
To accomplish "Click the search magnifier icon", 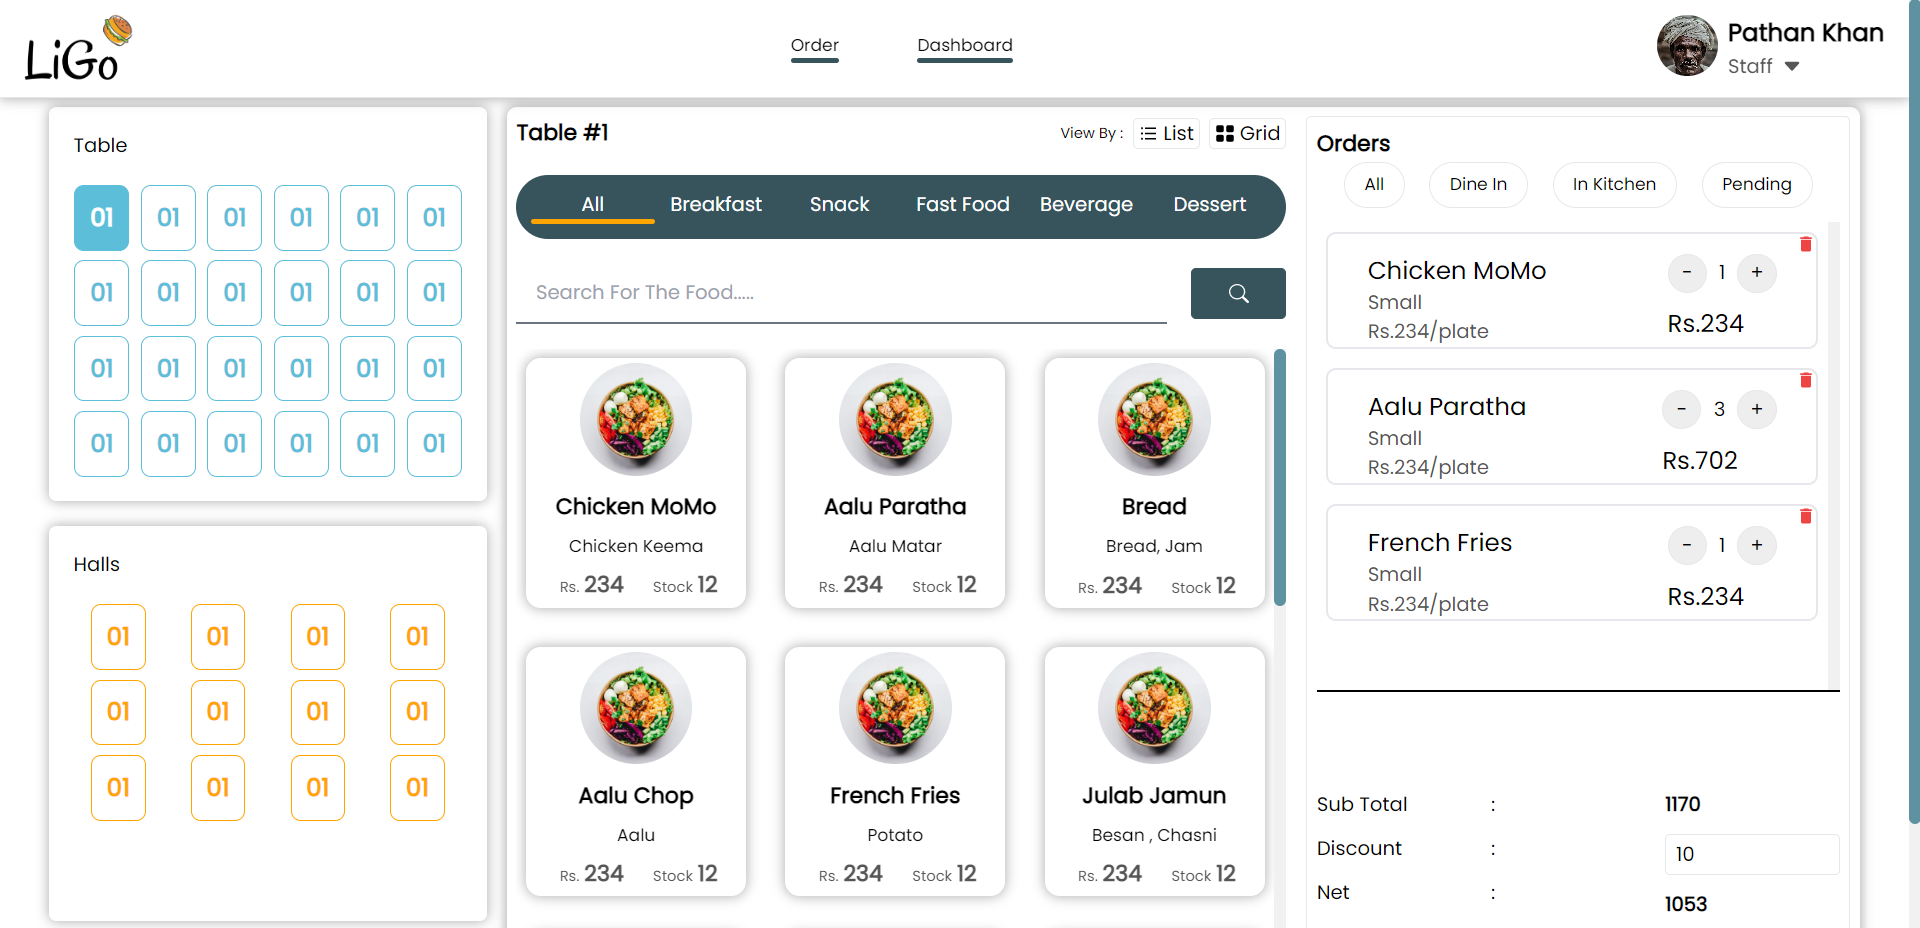I will tap(1238, 293).
